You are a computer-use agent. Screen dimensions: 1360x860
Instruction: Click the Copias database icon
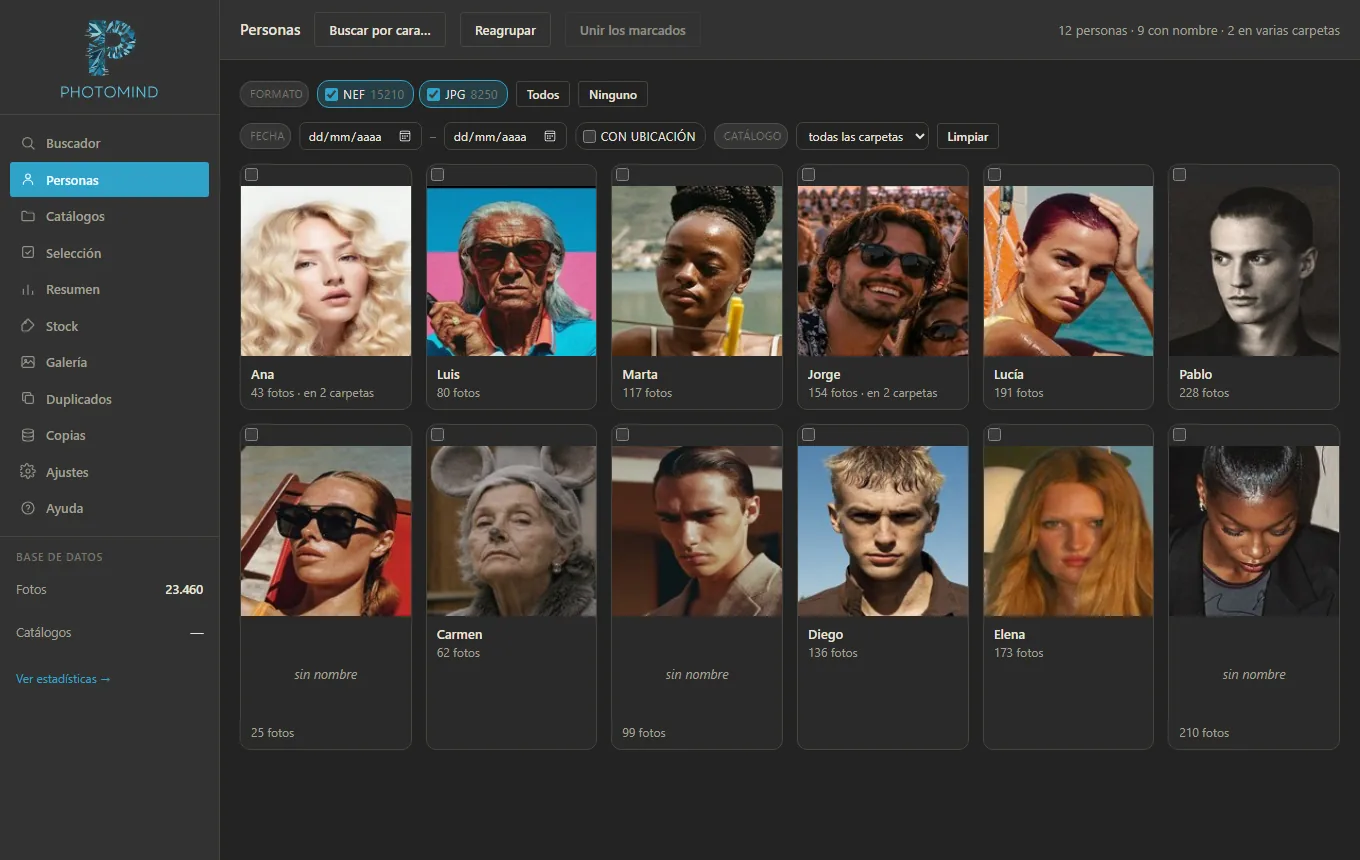(x=28, y=435)
